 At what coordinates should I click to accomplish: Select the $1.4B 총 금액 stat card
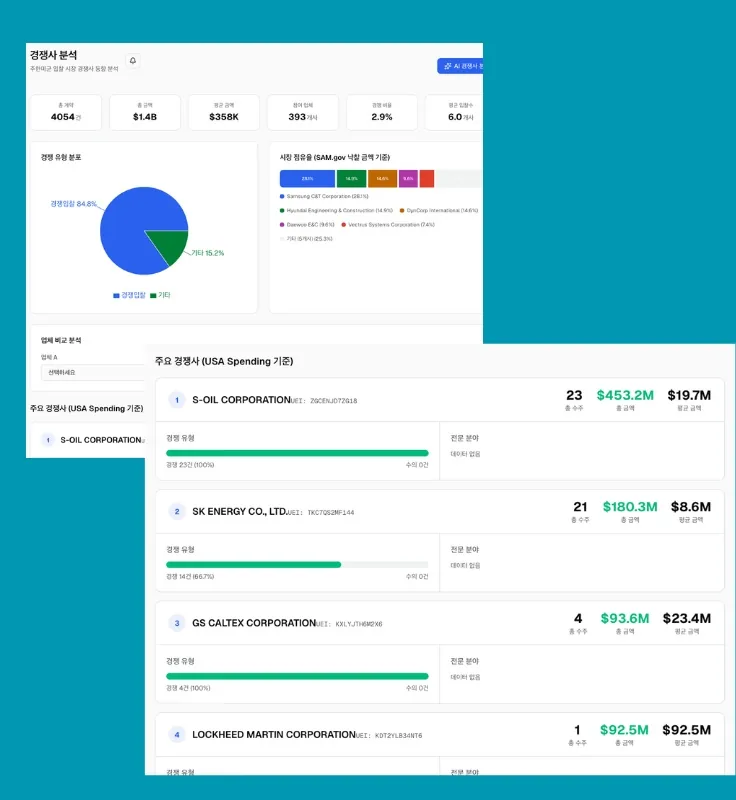click(145, 112)
